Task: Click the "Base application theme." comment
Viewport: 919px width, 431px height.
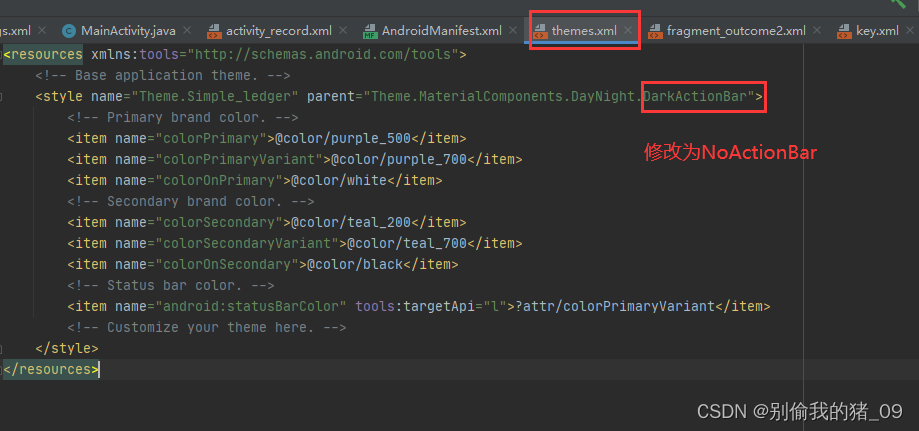Action: [x=163, y=76]
